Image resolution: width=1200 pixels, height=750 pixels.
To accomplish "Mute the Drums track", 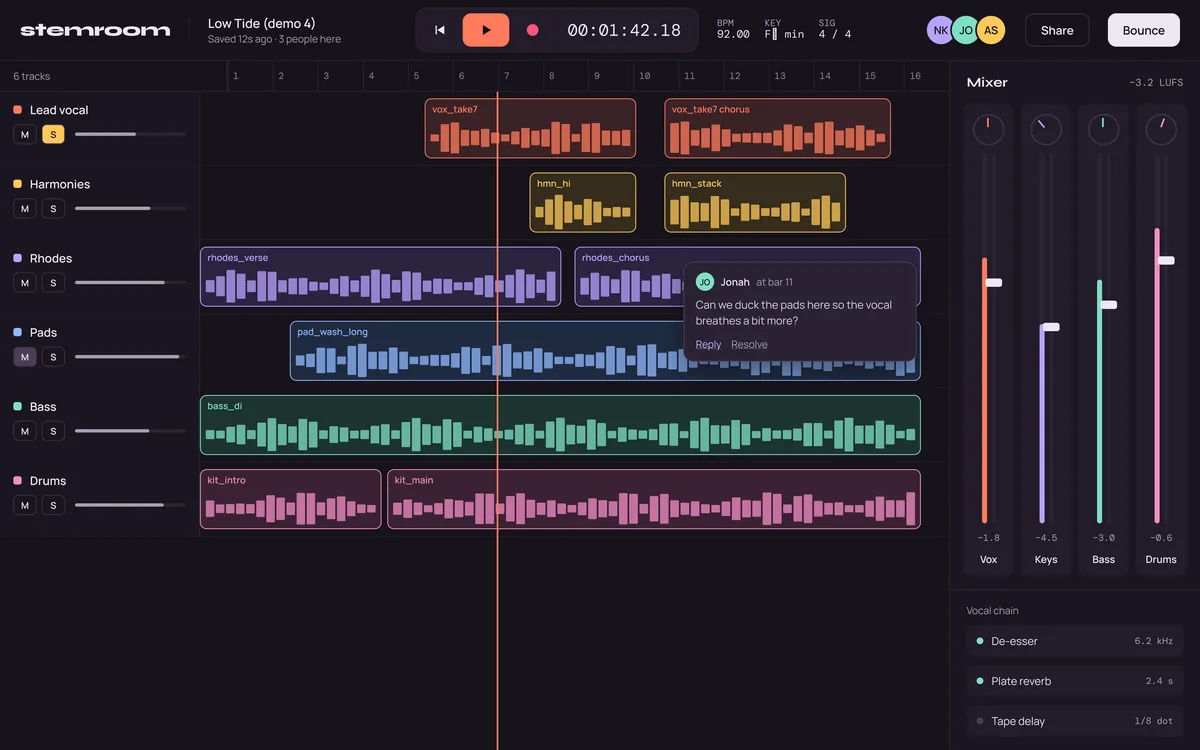I will [25, 505].
